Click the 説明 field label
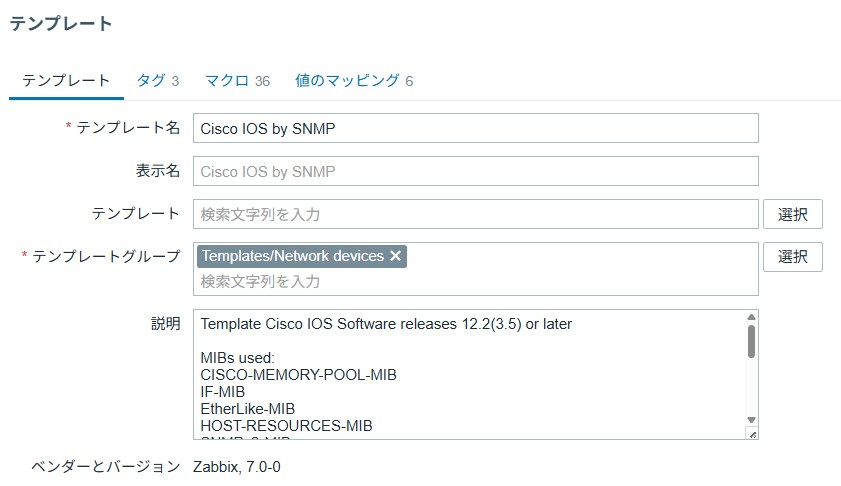 (165, 323)
